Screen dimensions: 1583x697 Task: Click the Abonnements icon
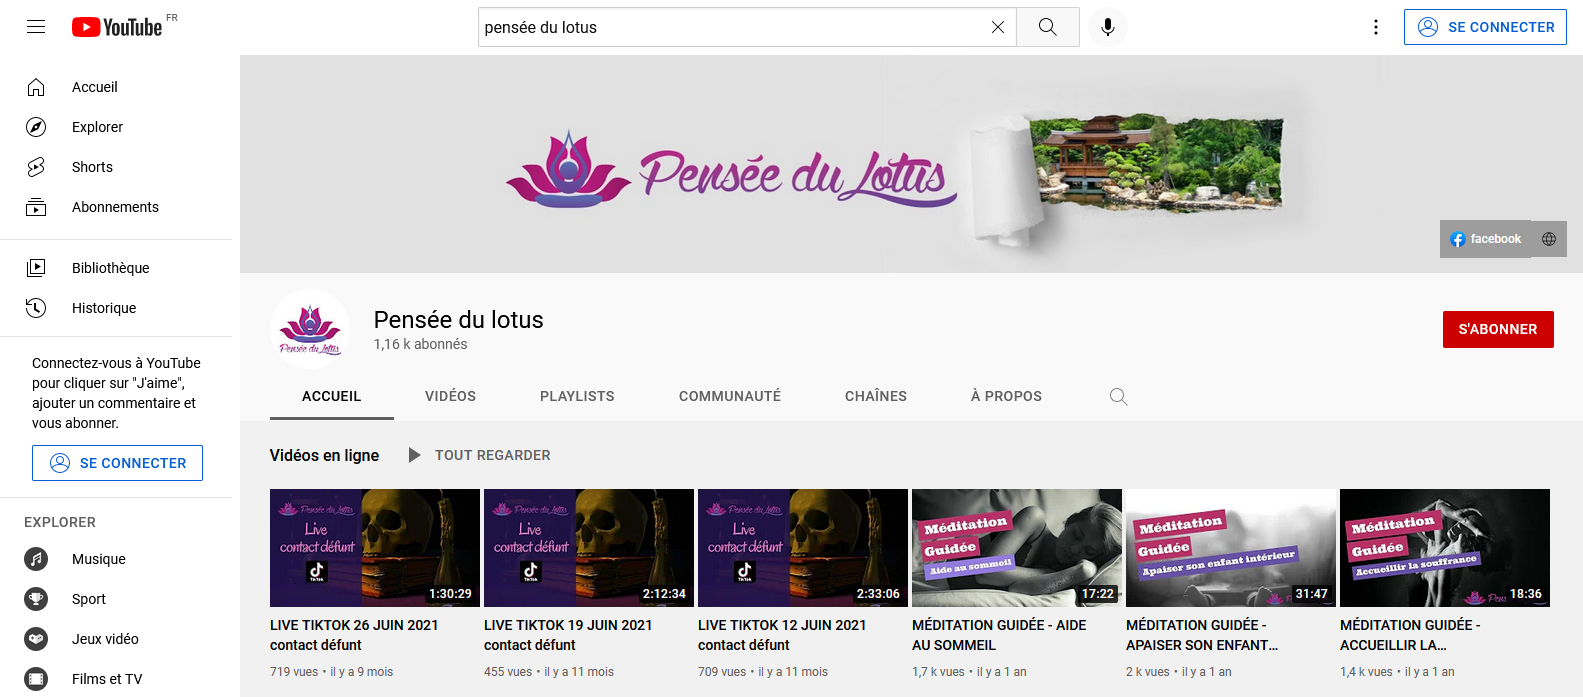click(x=36, y=207)
